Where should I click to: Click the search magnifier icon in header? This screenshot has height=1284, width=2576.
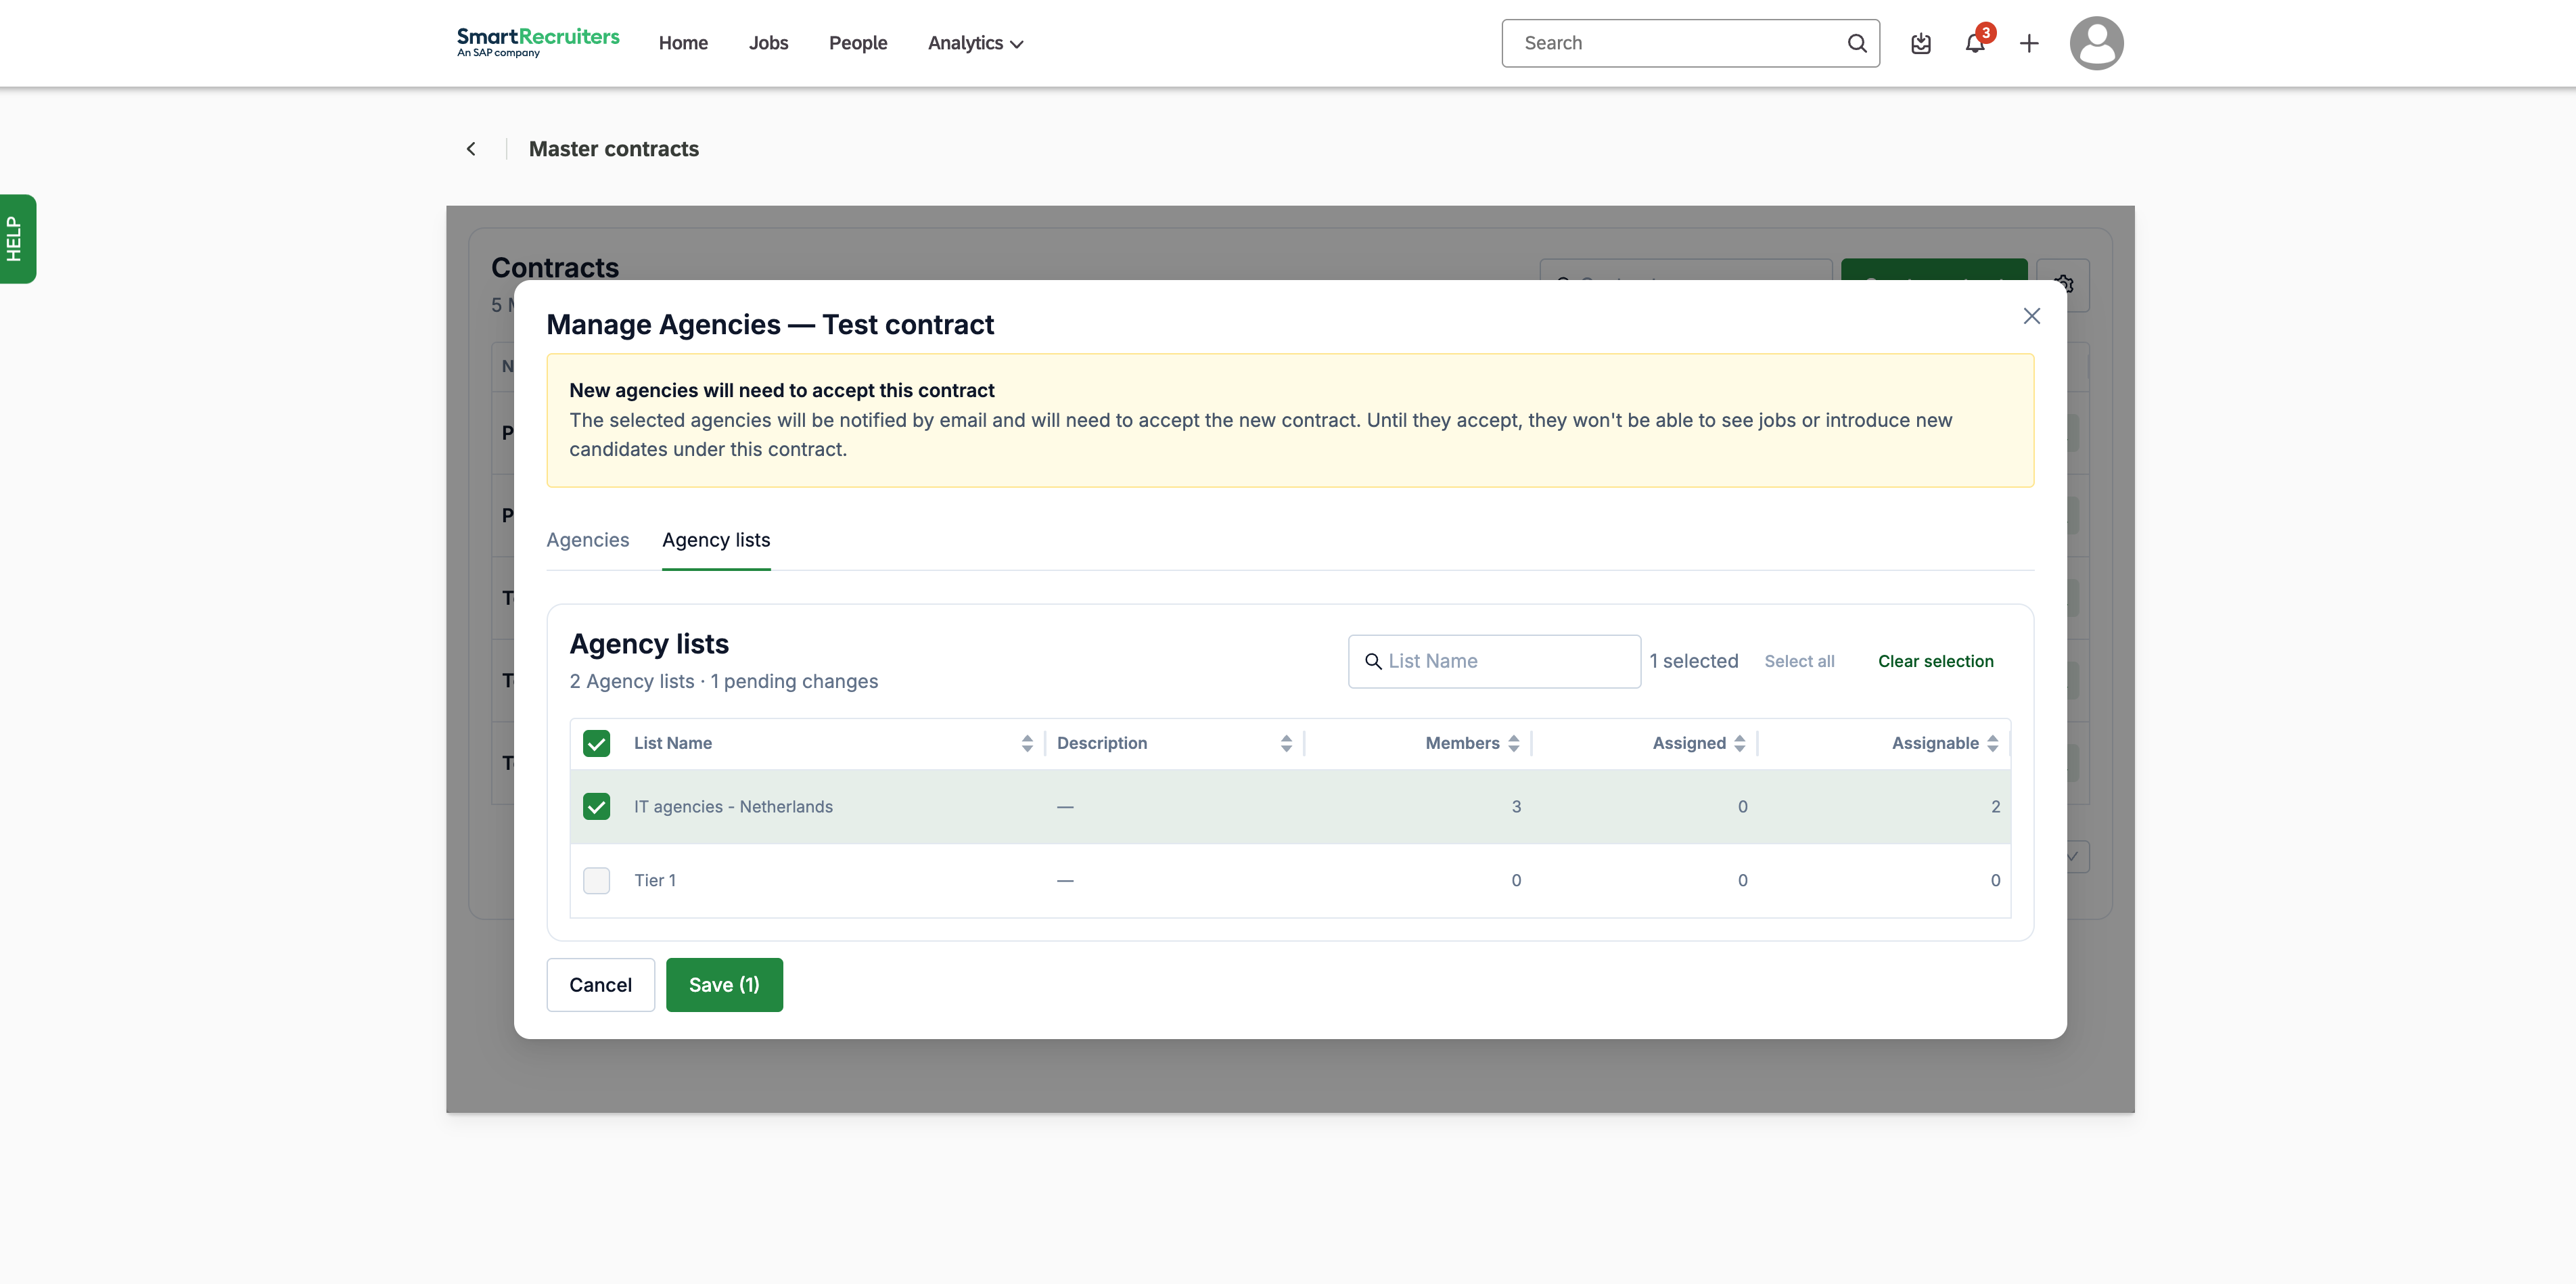coord(1857,43)
